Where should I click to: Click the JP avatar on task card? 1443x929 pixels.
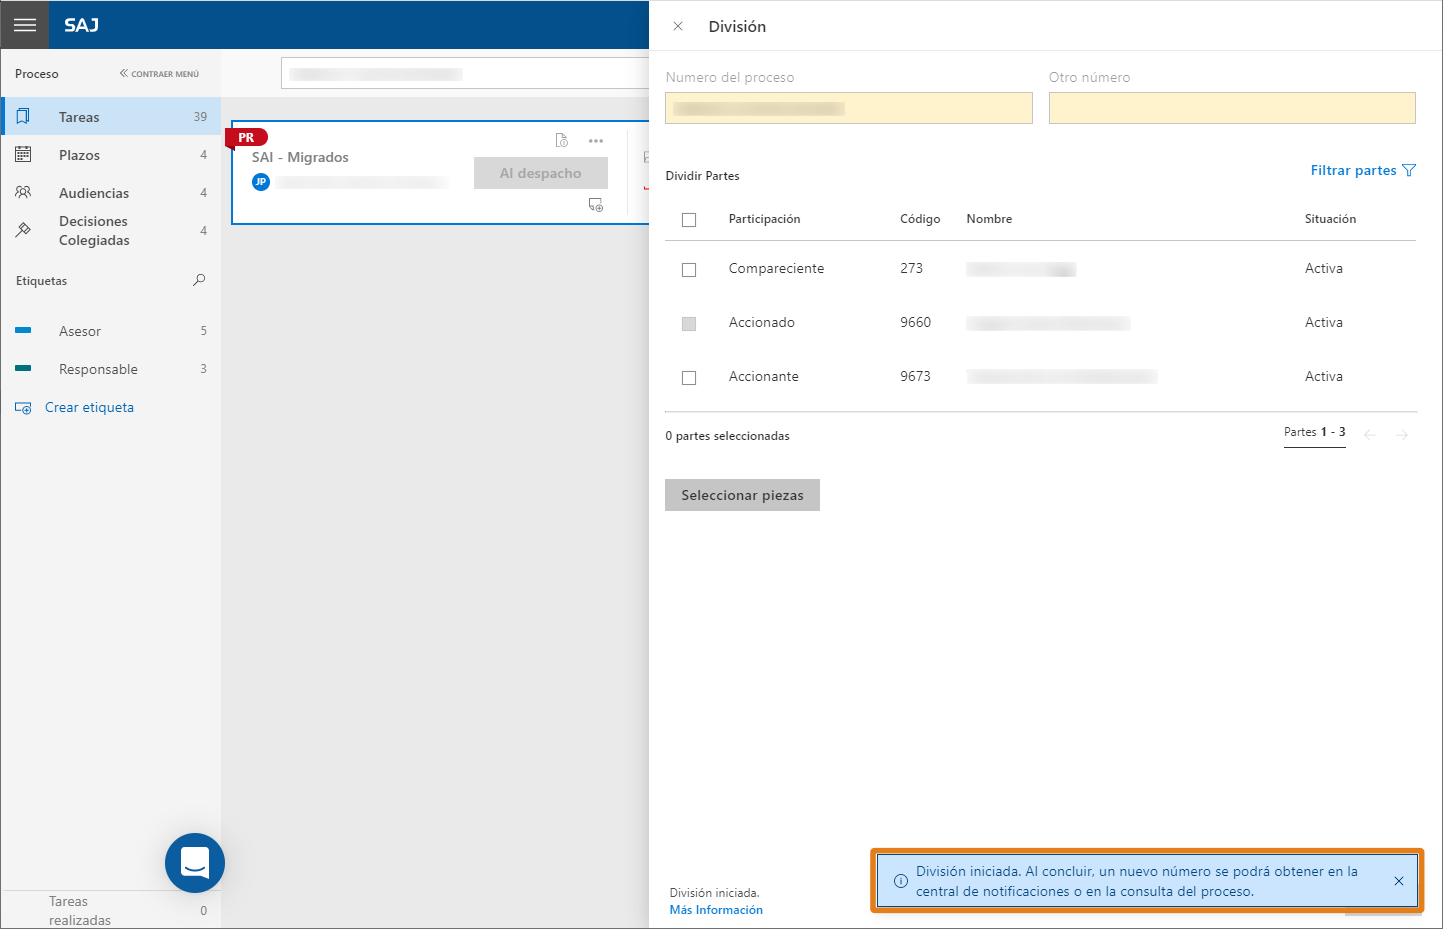(261, 182)
